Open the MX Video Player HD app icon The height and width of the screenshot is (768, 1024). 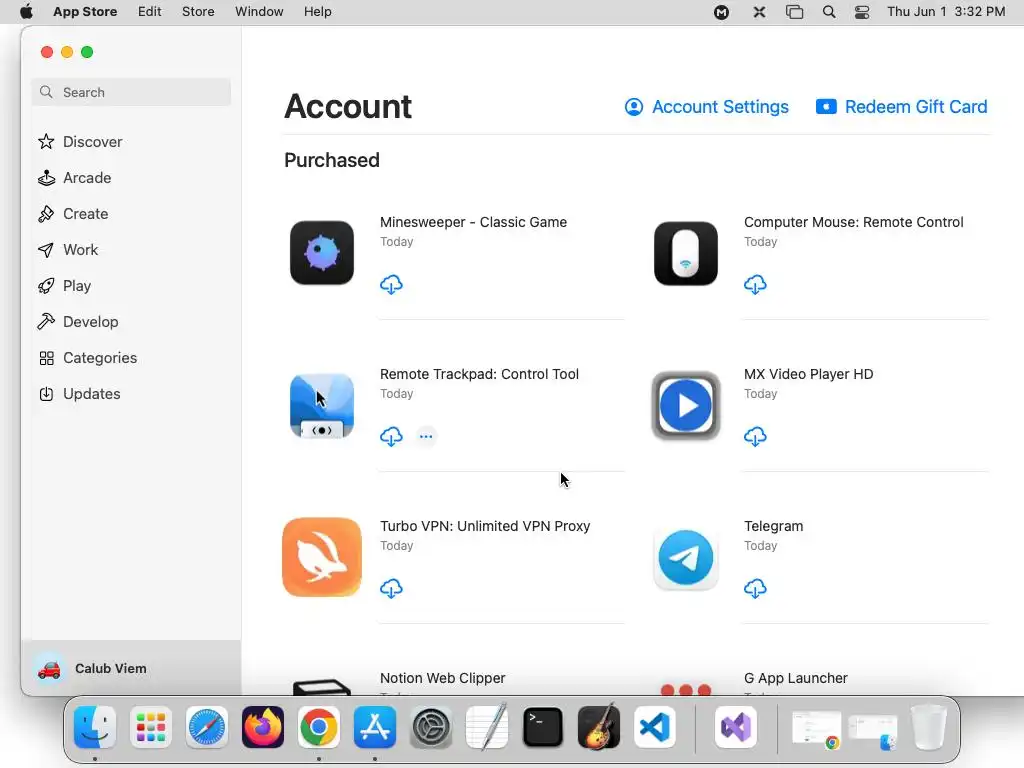pos(686,406)
